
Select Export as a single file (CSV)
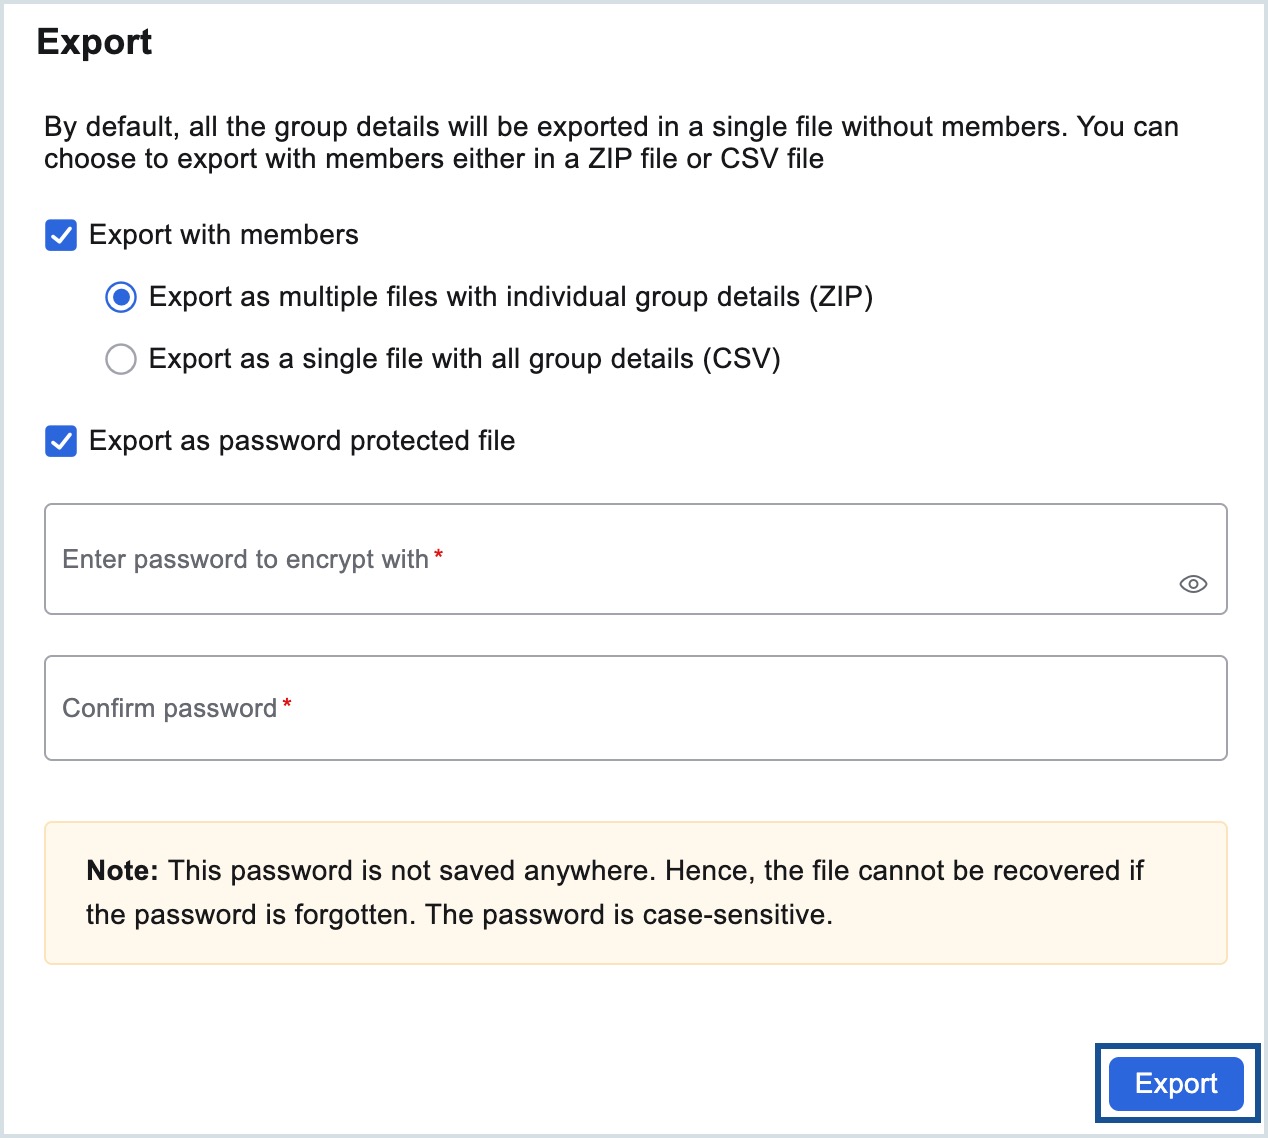tap(120, 359)
